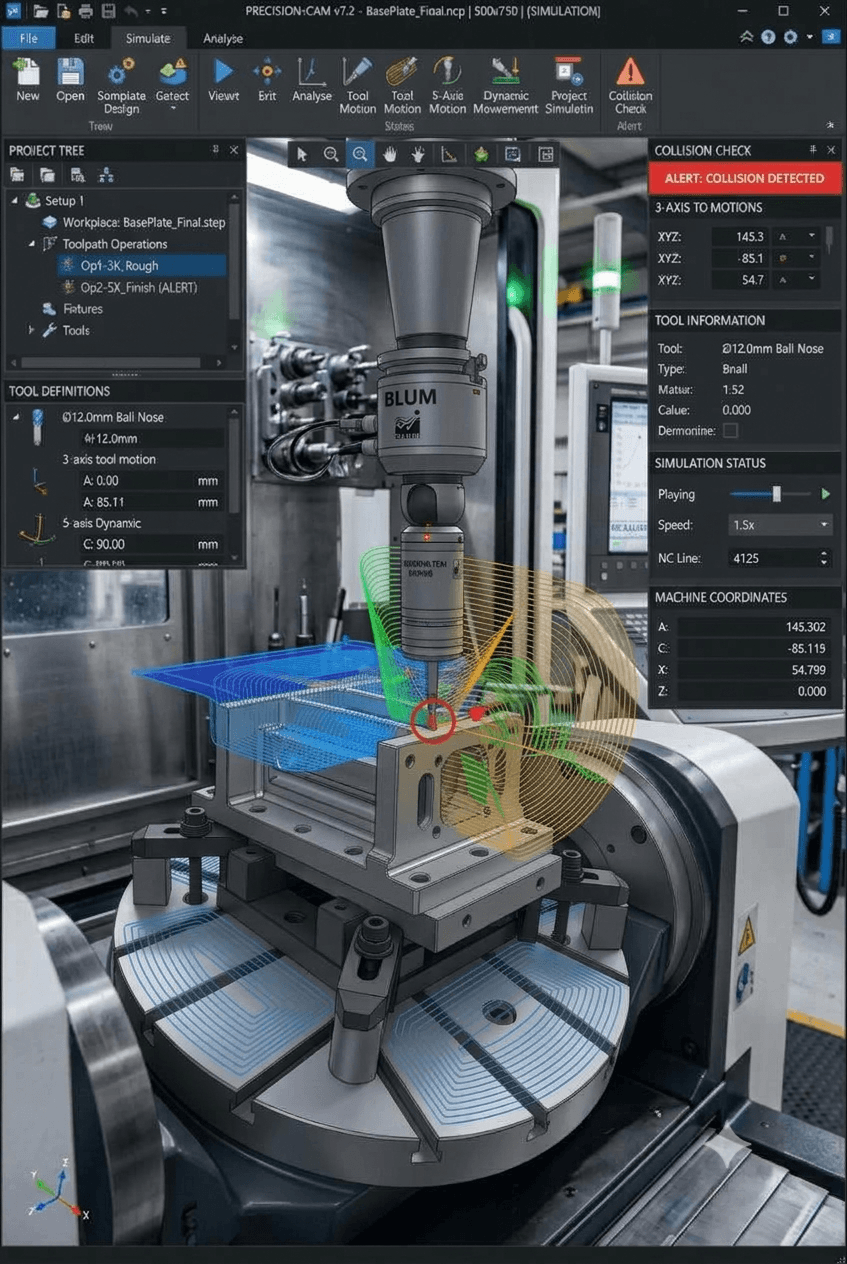The width and height of the screenshot is (847, 1264).
Task: Expand the Tools tree node
Action: coord(31,330)
